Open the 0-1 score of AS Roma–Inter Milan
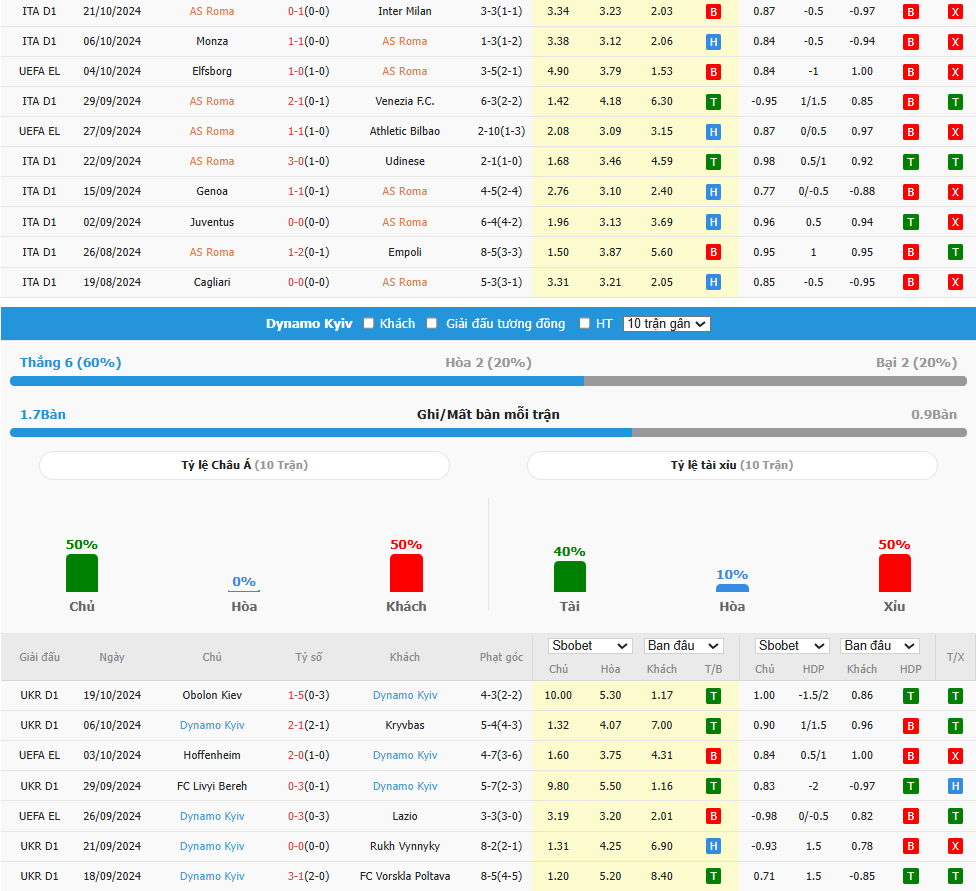 pos(296,11)
